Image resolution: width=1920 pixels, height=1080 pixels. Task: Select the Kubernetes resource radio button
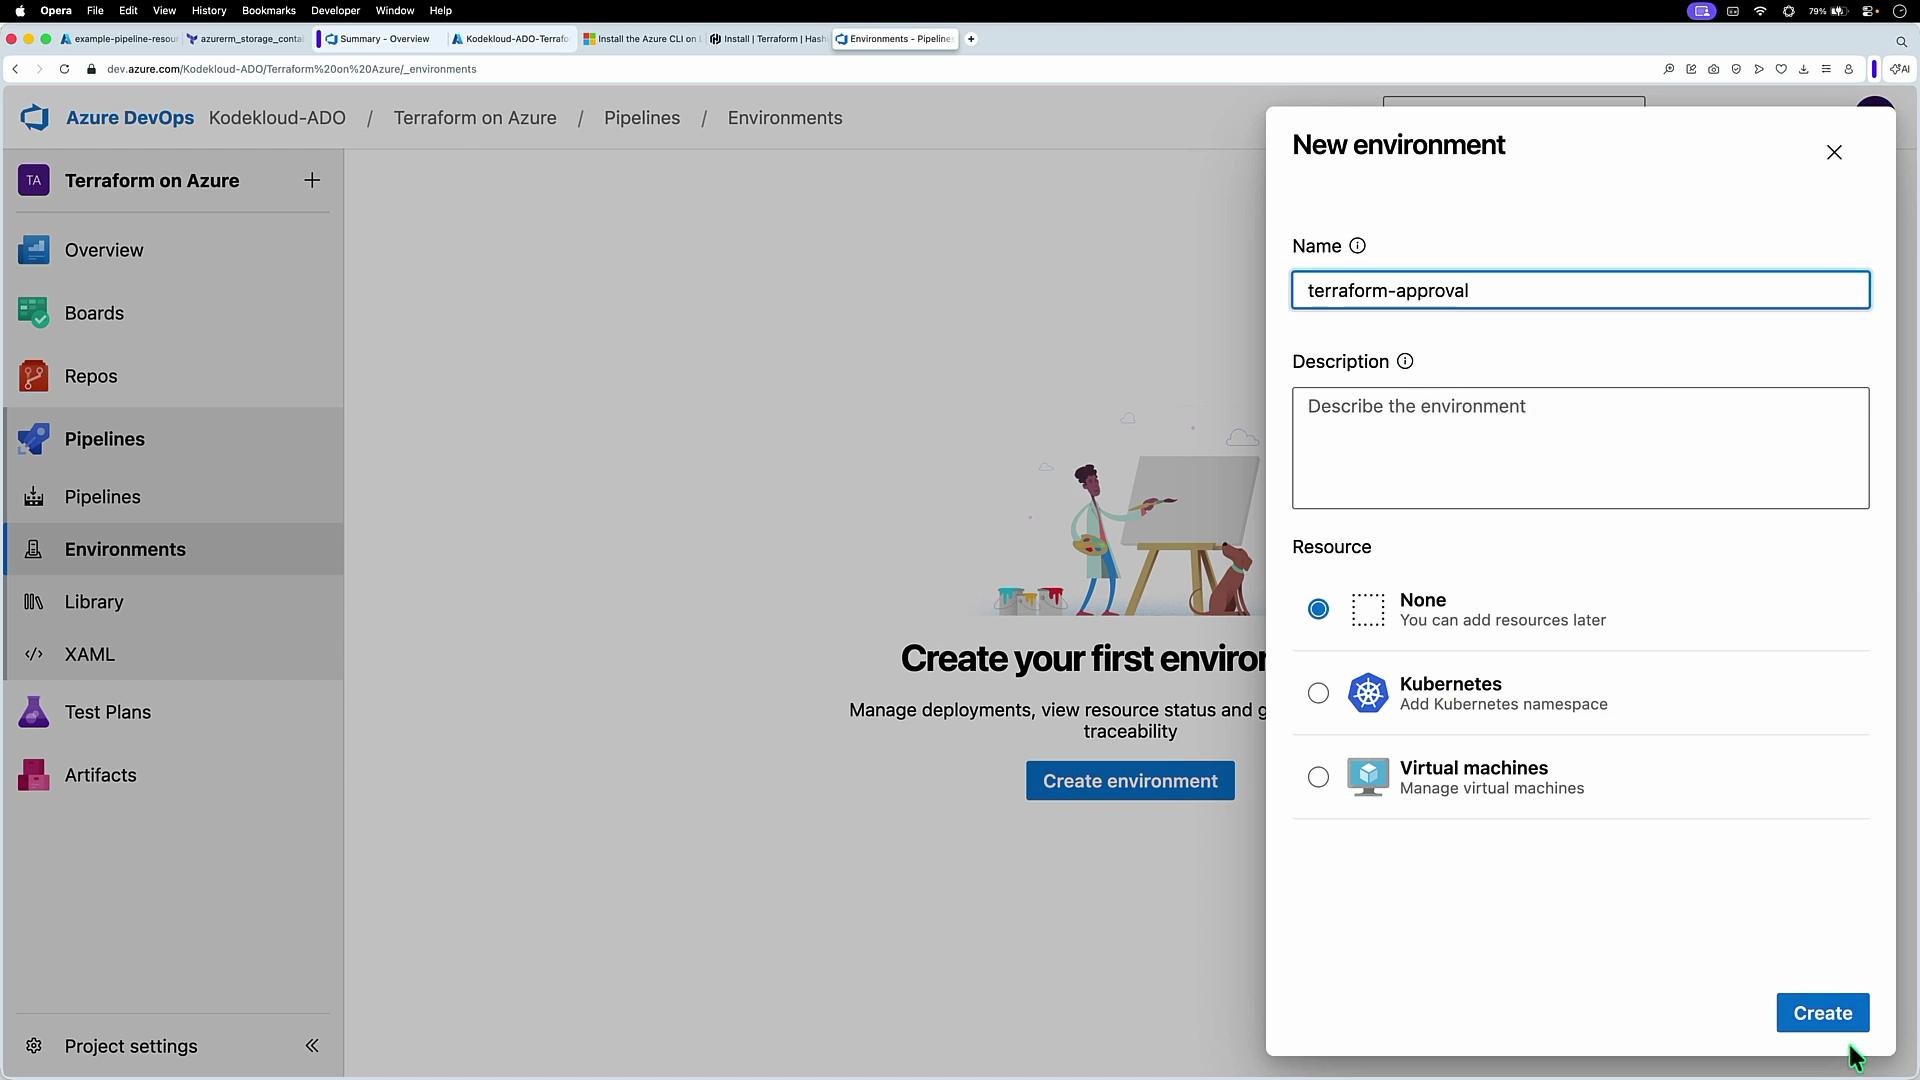(1318, 693)
